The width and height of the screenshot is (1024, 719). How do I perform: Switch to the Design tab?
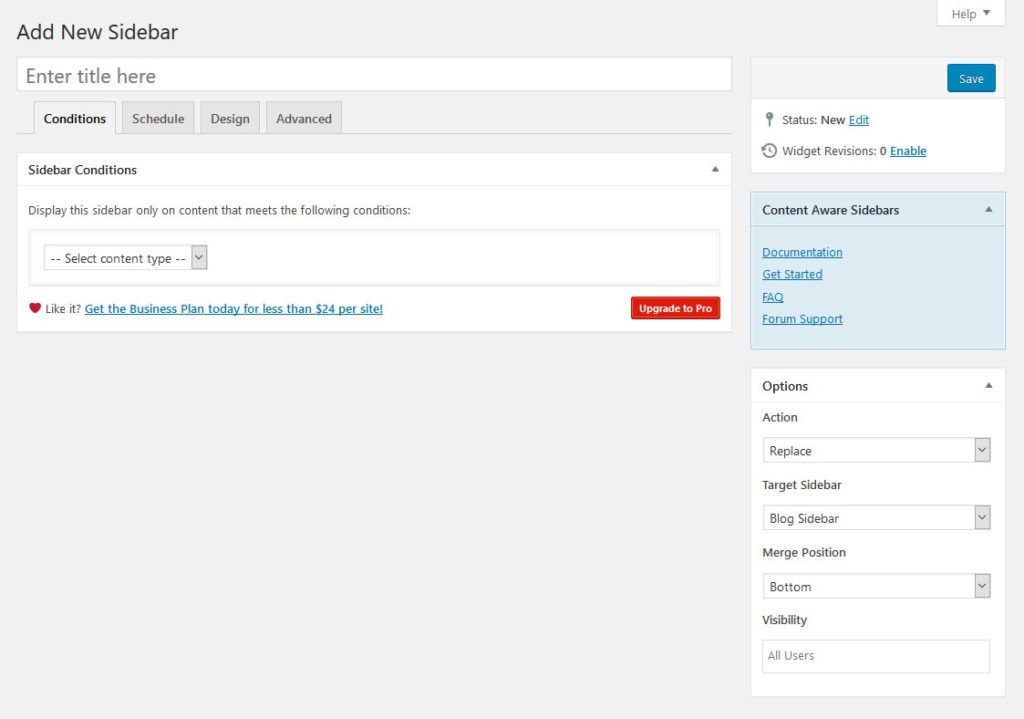229,118
